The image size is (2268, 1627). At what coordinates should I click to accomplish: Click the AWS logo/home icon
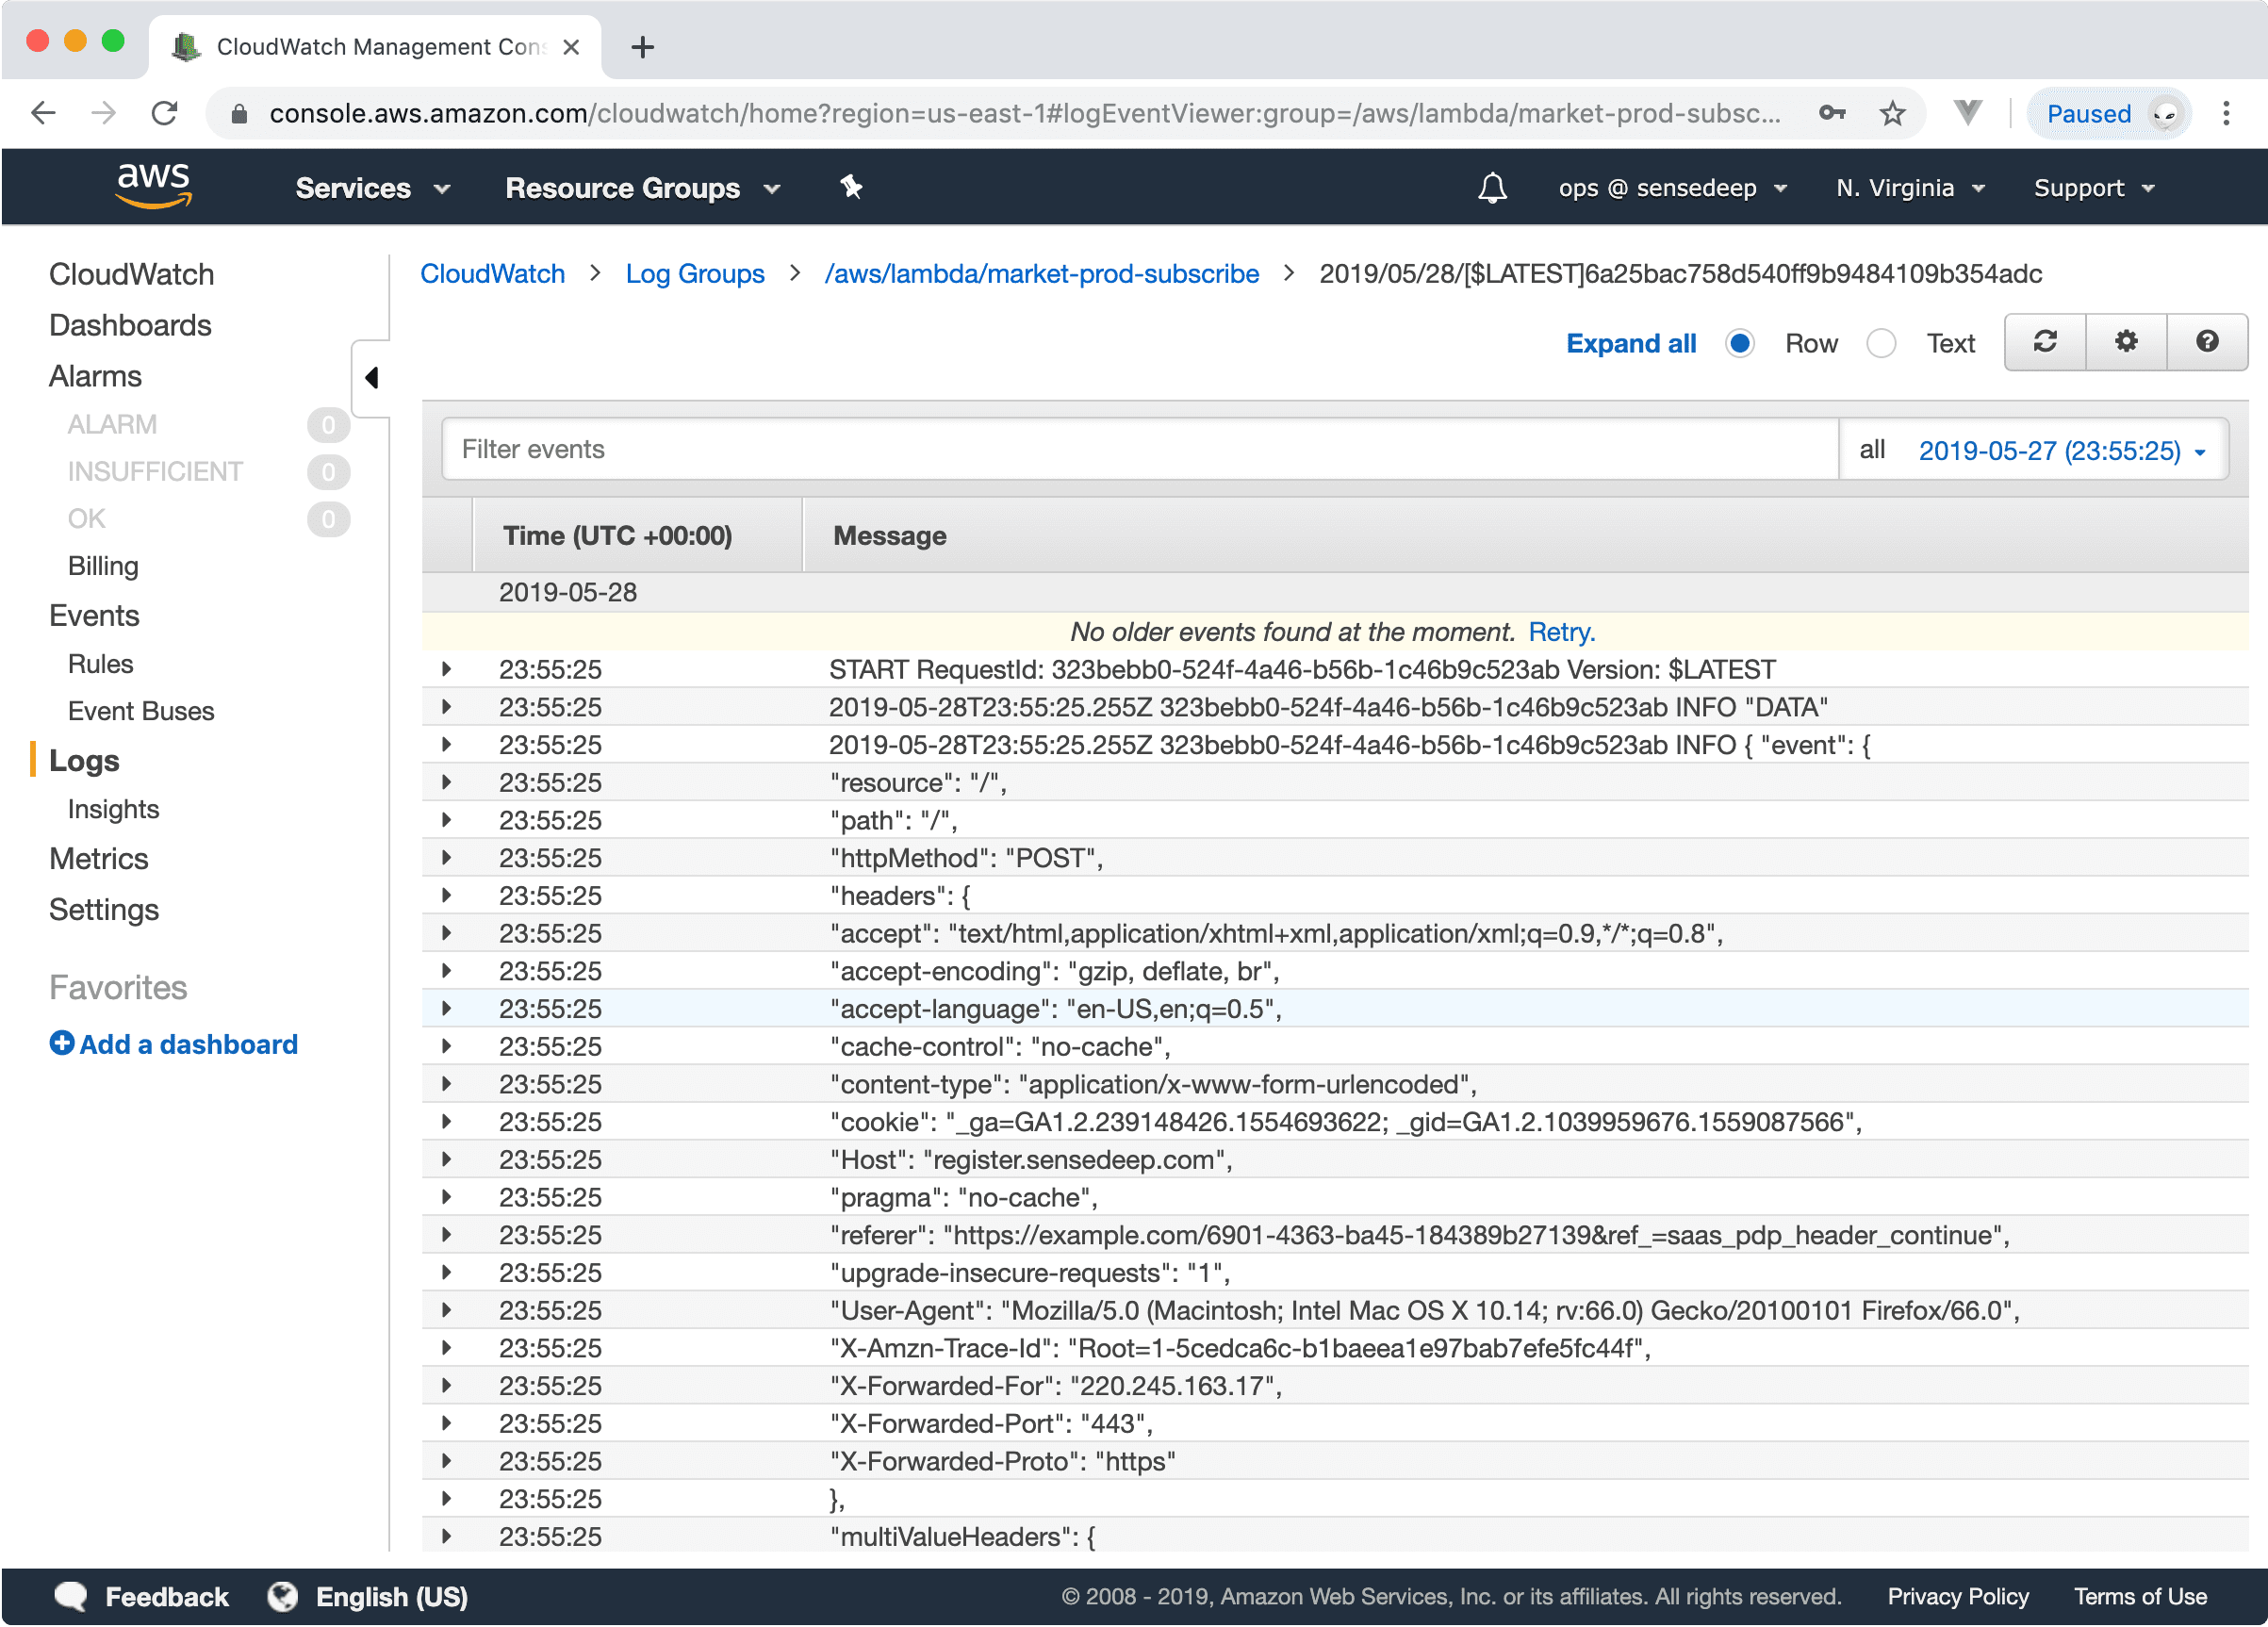coord(155,189)
